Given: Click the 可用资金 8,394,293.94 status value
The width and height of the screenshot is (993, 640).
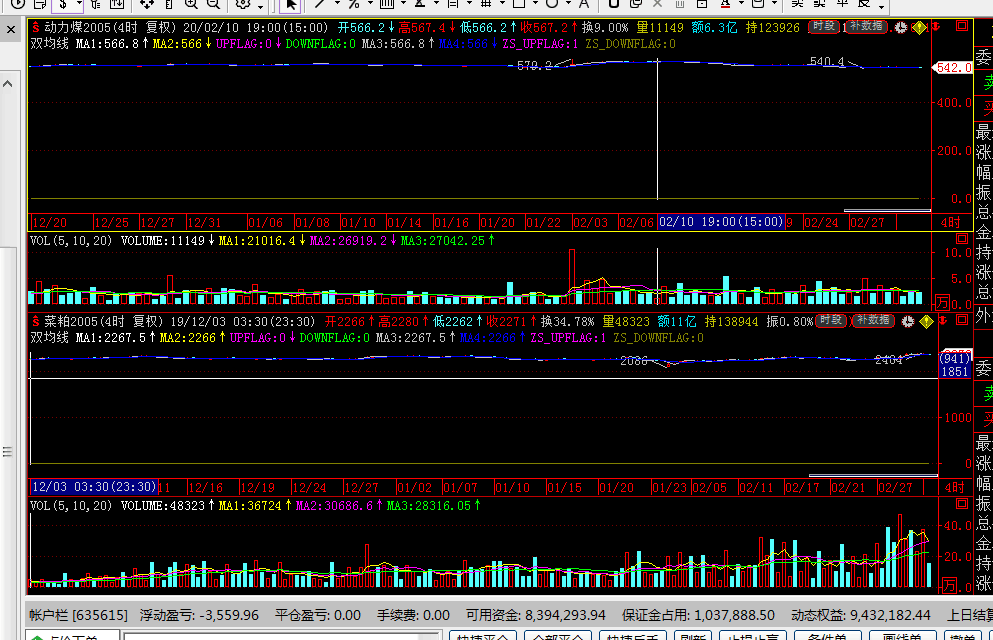Looking at the screenshot, I should coord(536,615).
